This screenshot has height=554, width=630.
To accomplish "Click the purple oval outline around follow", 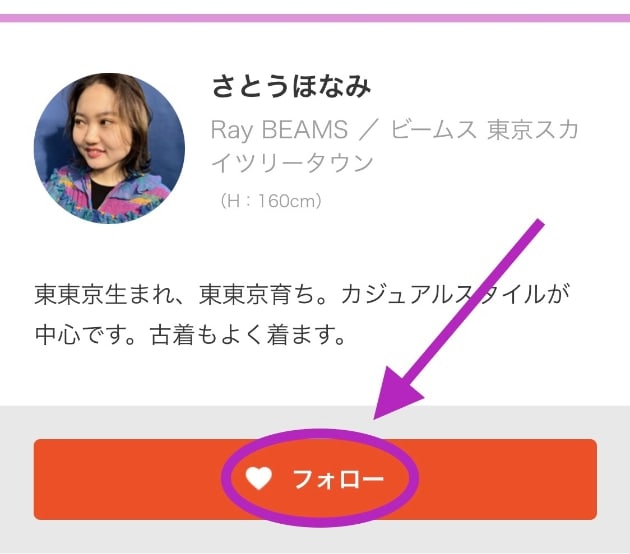I will point(320,478).
